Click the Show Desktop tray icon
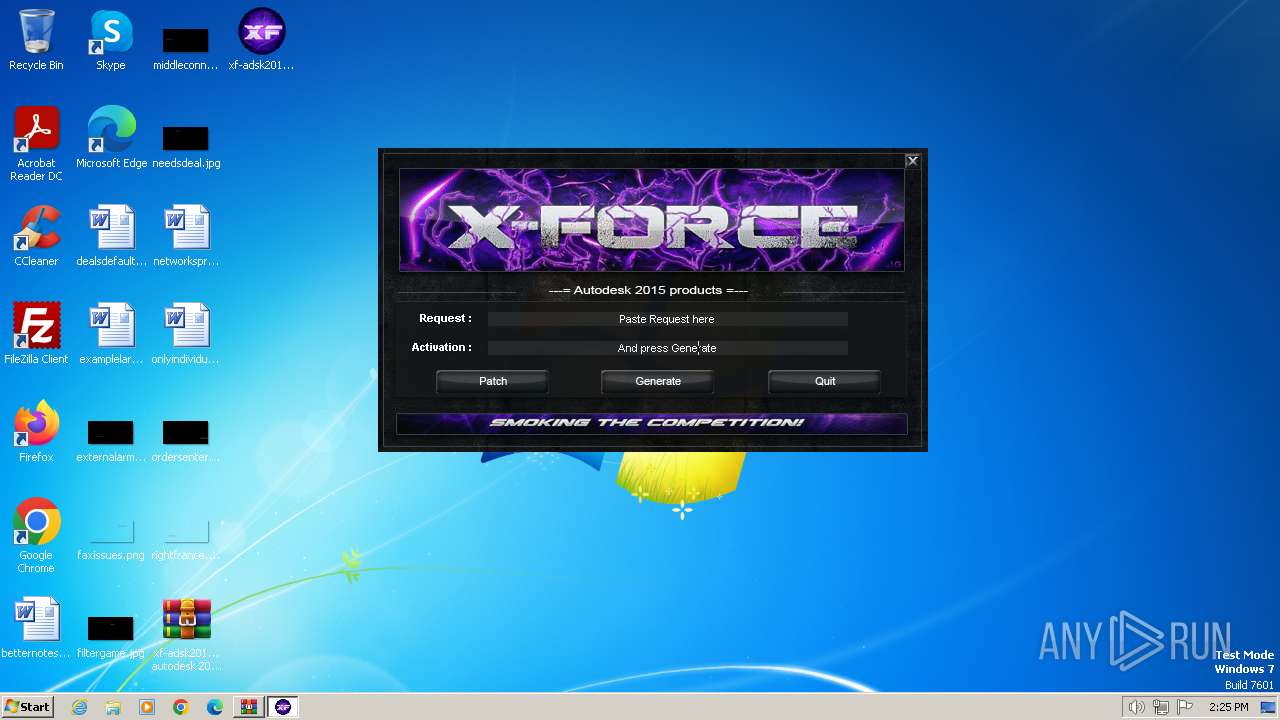 1269,707
